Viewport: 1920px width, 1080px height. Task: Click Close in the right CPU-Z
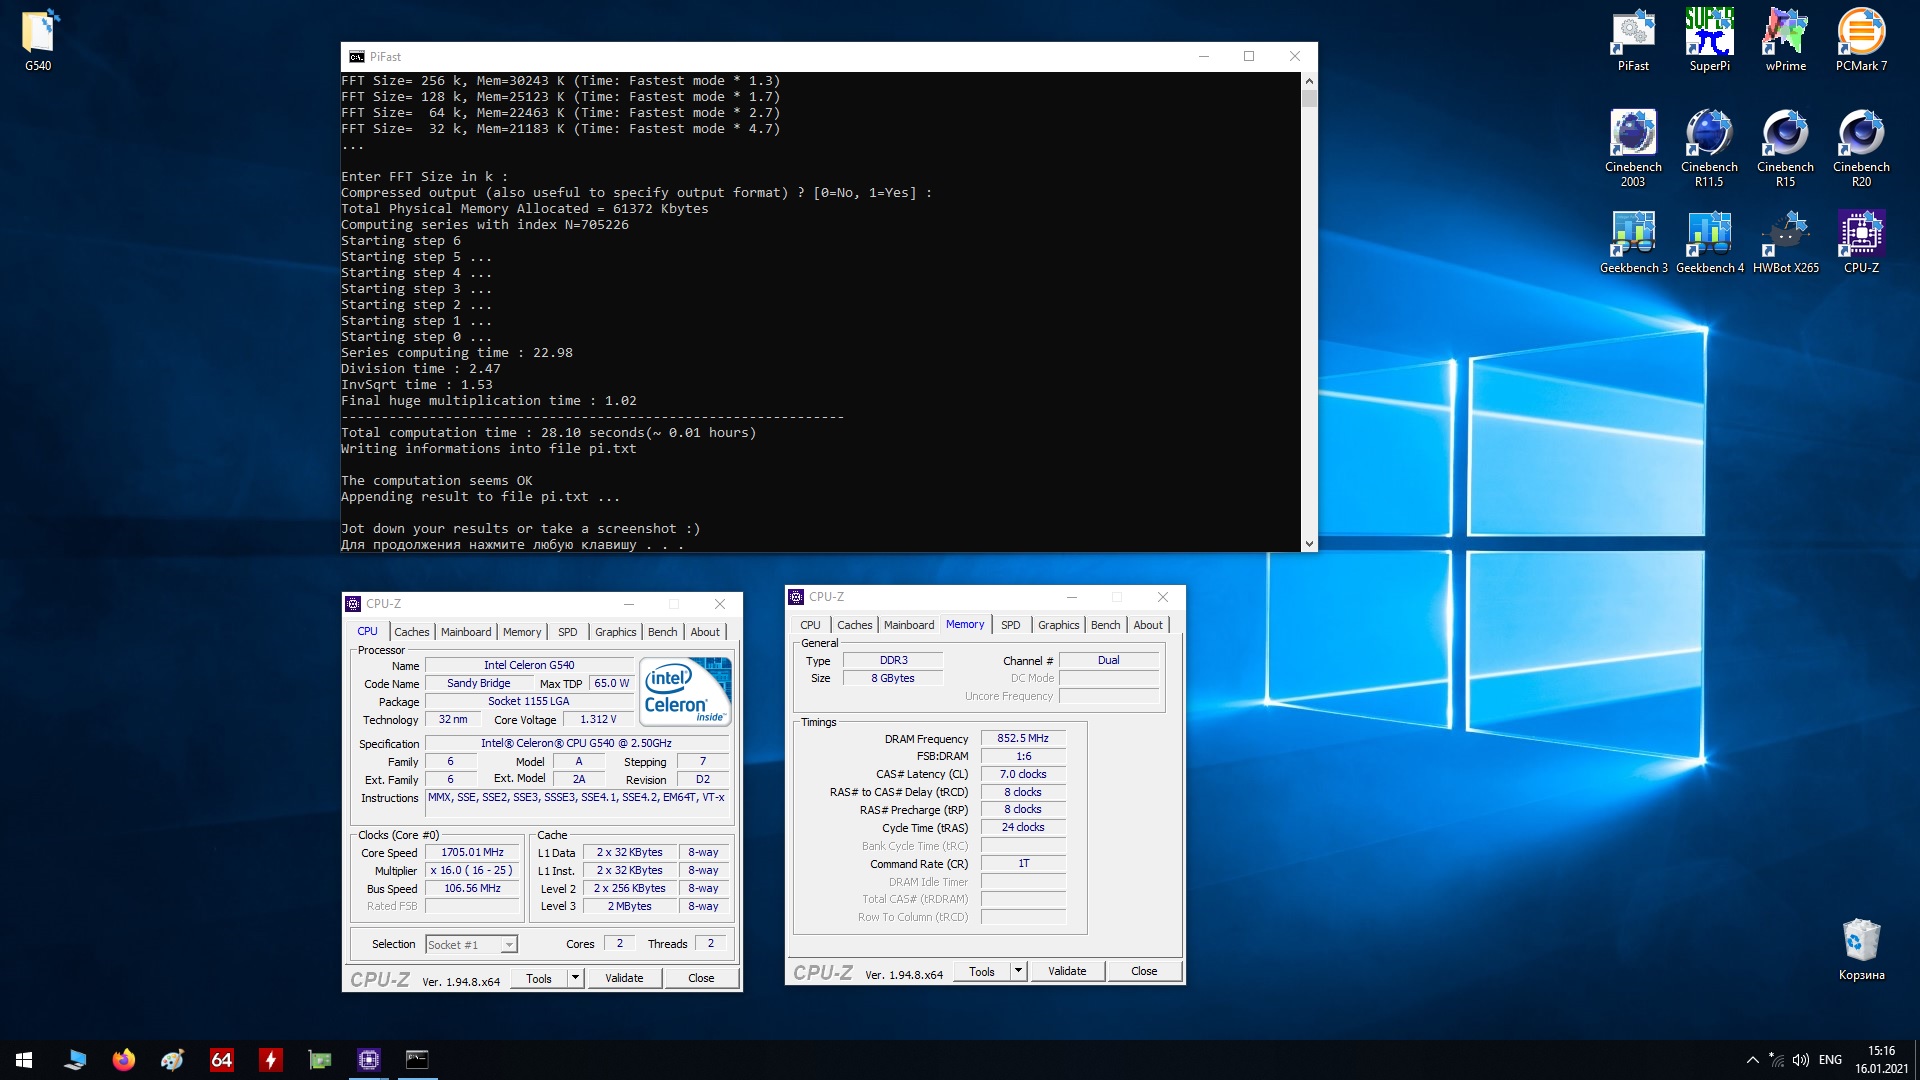pos(1144,971)
